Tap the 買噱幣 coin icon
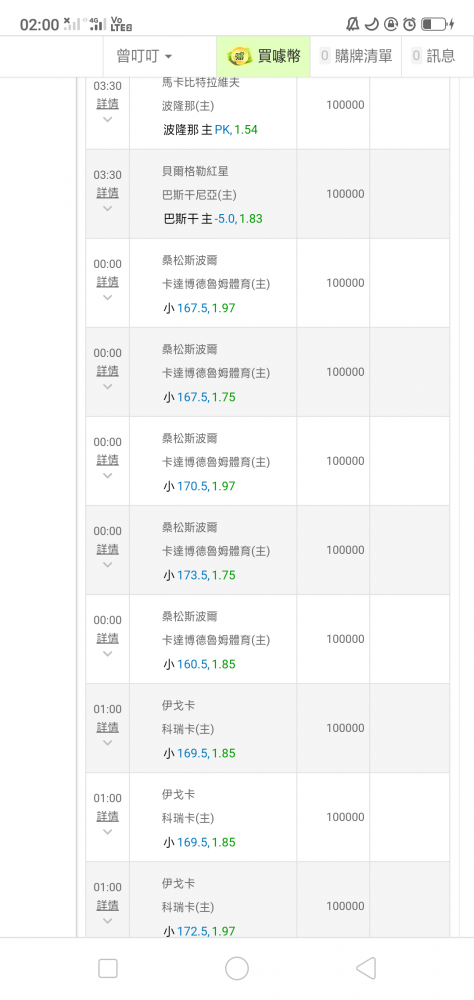This screenshot has width=474, height=1000. [240, 56]
